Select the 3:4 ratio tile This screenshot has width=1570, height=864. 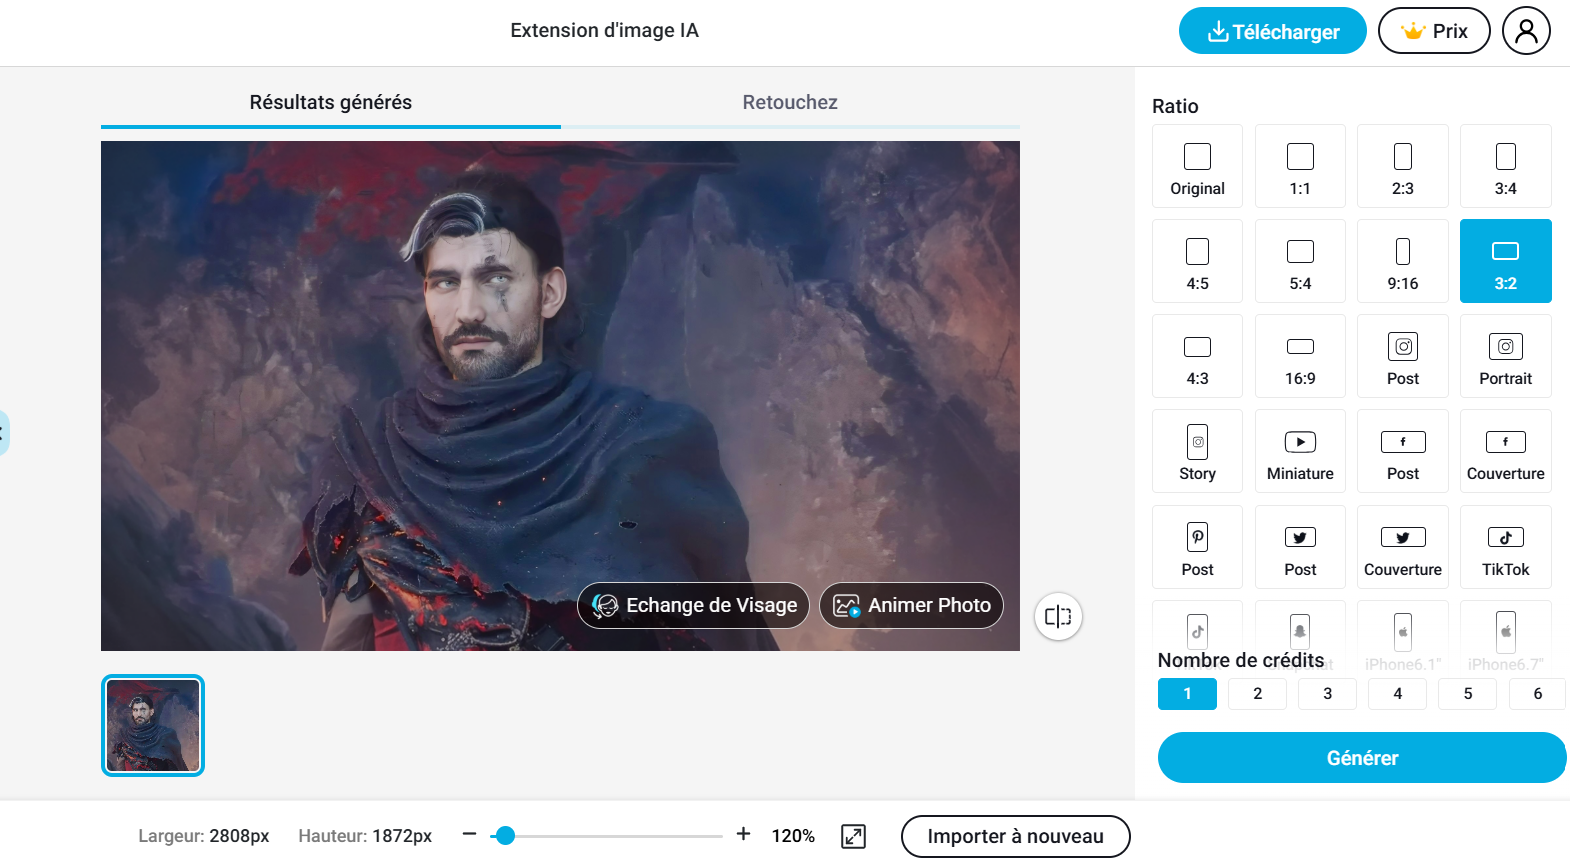(x=1506, y=166)
